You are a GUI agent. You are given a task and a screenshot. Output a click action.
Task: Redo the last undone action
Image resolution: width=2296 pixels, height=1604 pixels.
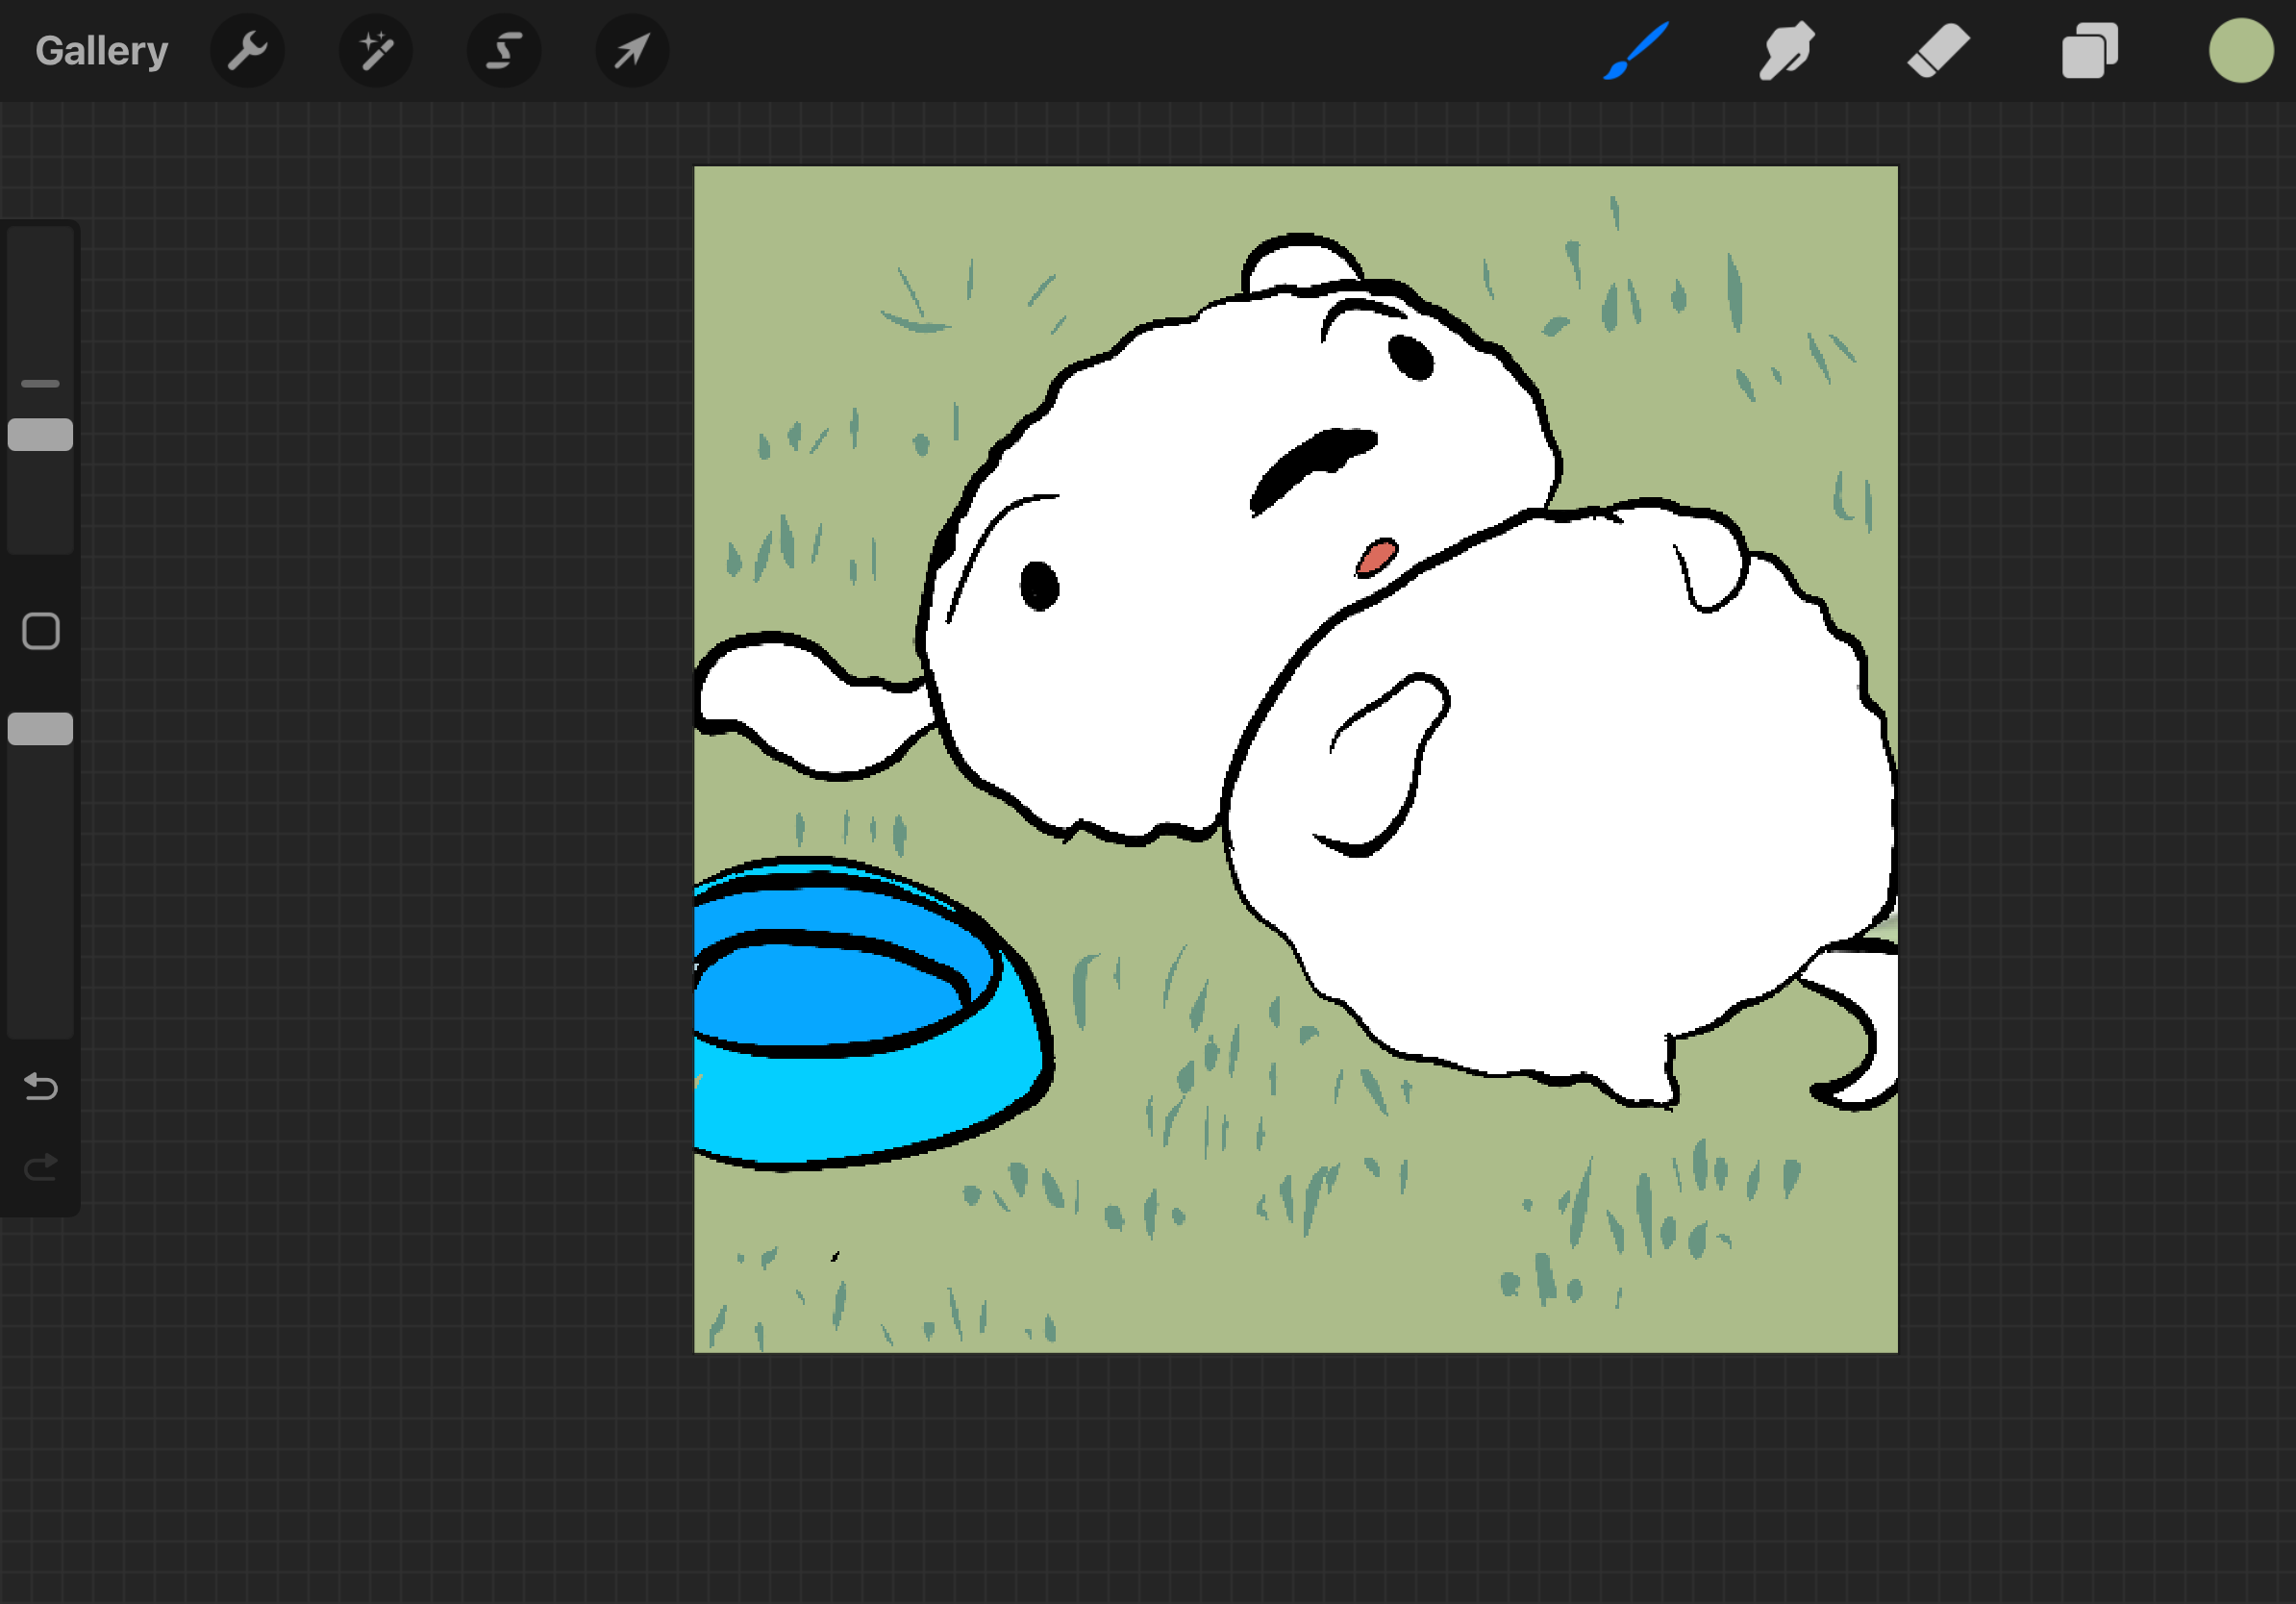(40, 1167)
